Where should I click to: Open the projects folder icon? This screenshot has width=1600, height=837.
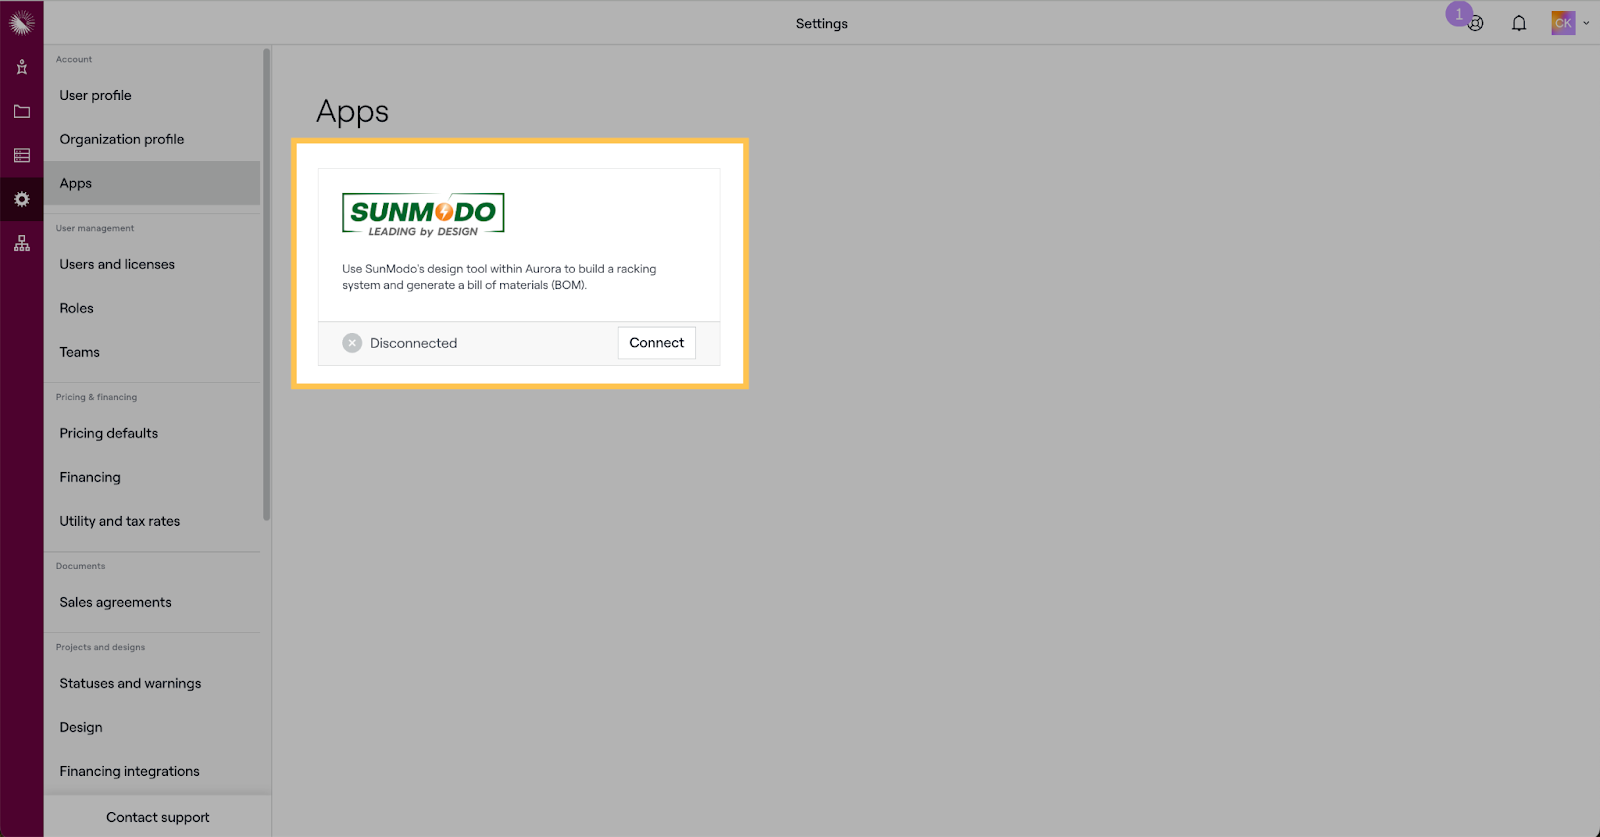22,111
